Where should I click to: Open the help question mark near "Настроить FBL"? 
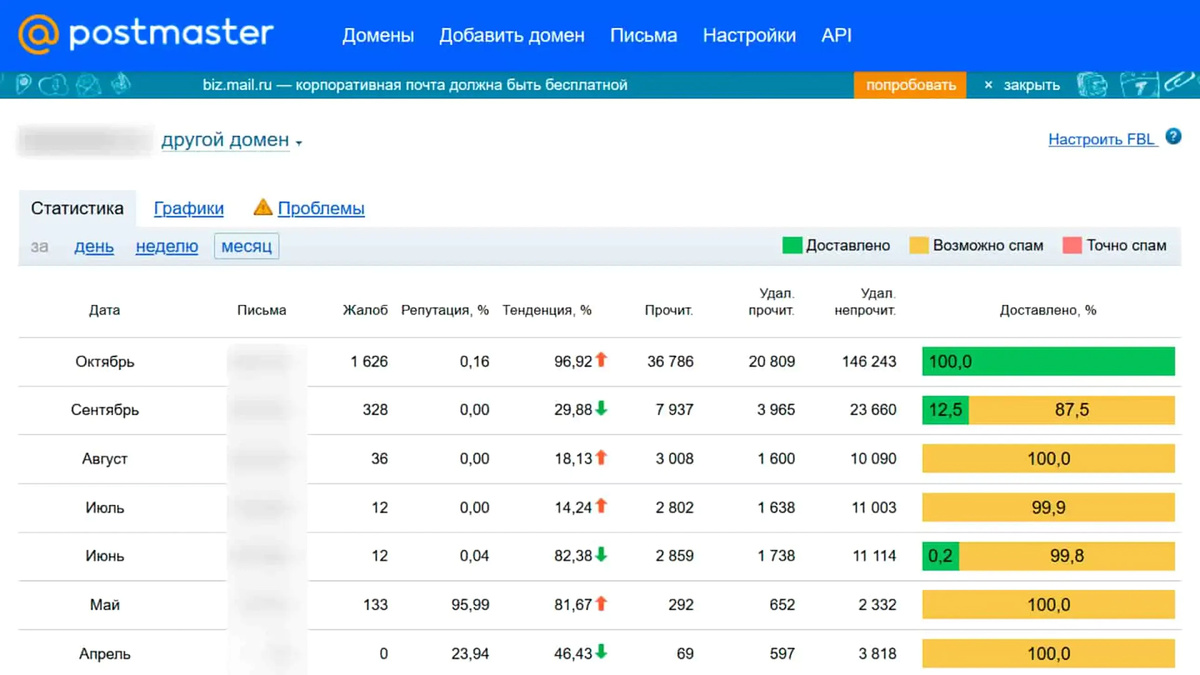(1173, 136)
